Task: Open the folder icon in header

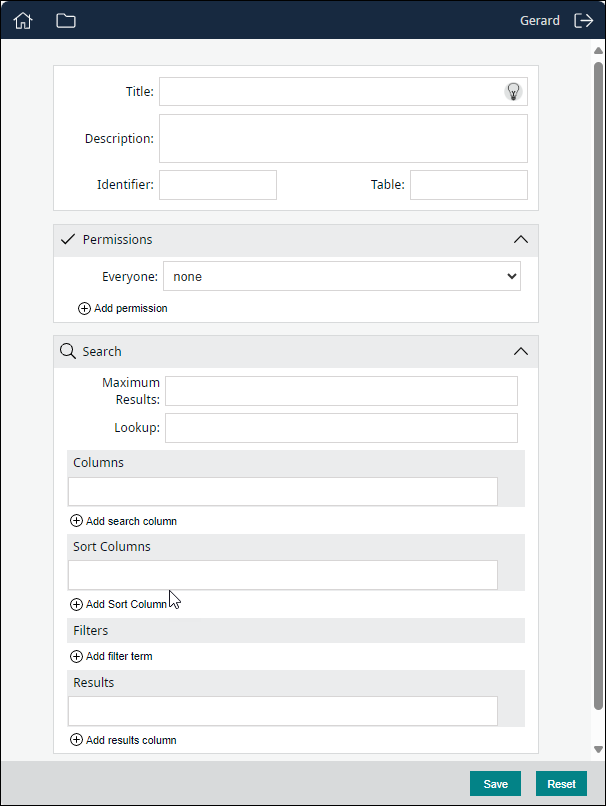Action: [x=66, y=20]
